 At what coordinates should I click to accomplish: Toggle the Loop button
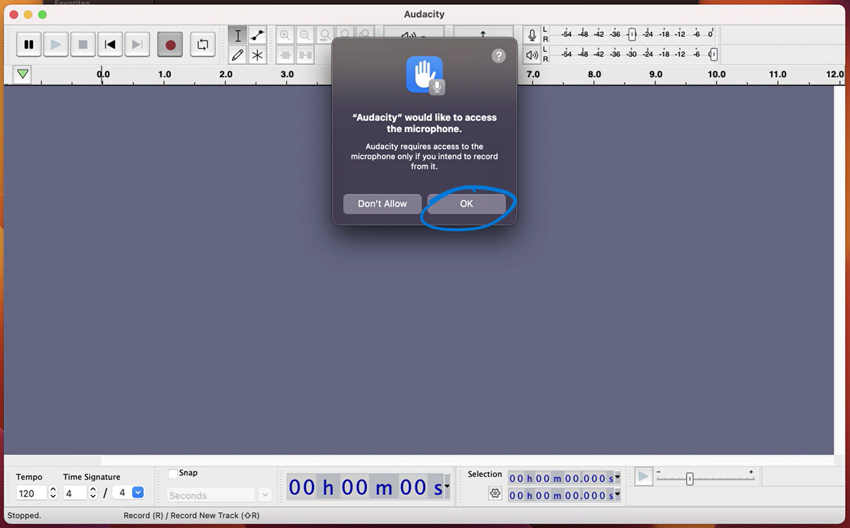(203, 44)
